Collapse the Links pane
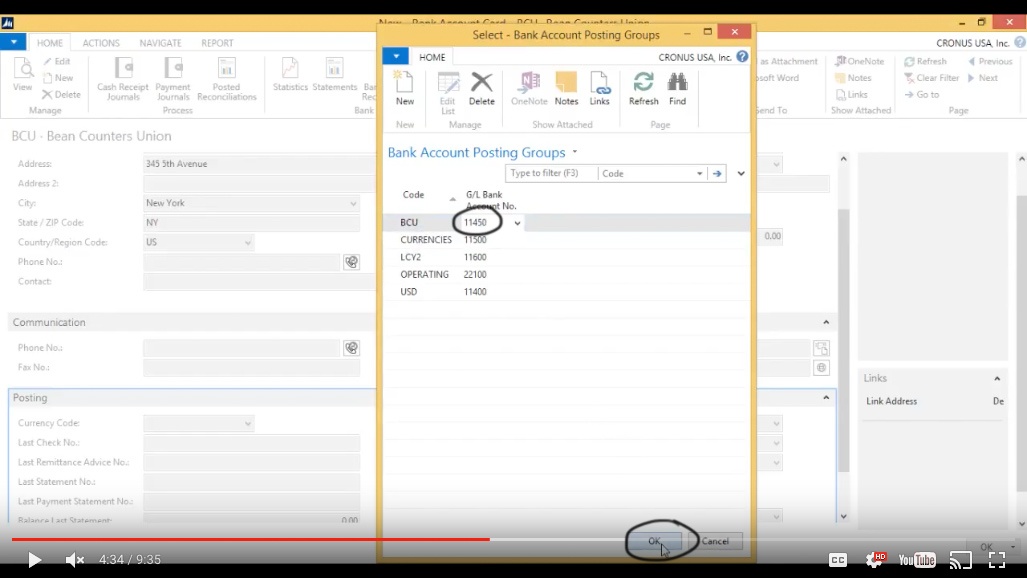Image resolution: width=1027 pixels, height=578 pixels. point(997,378)
